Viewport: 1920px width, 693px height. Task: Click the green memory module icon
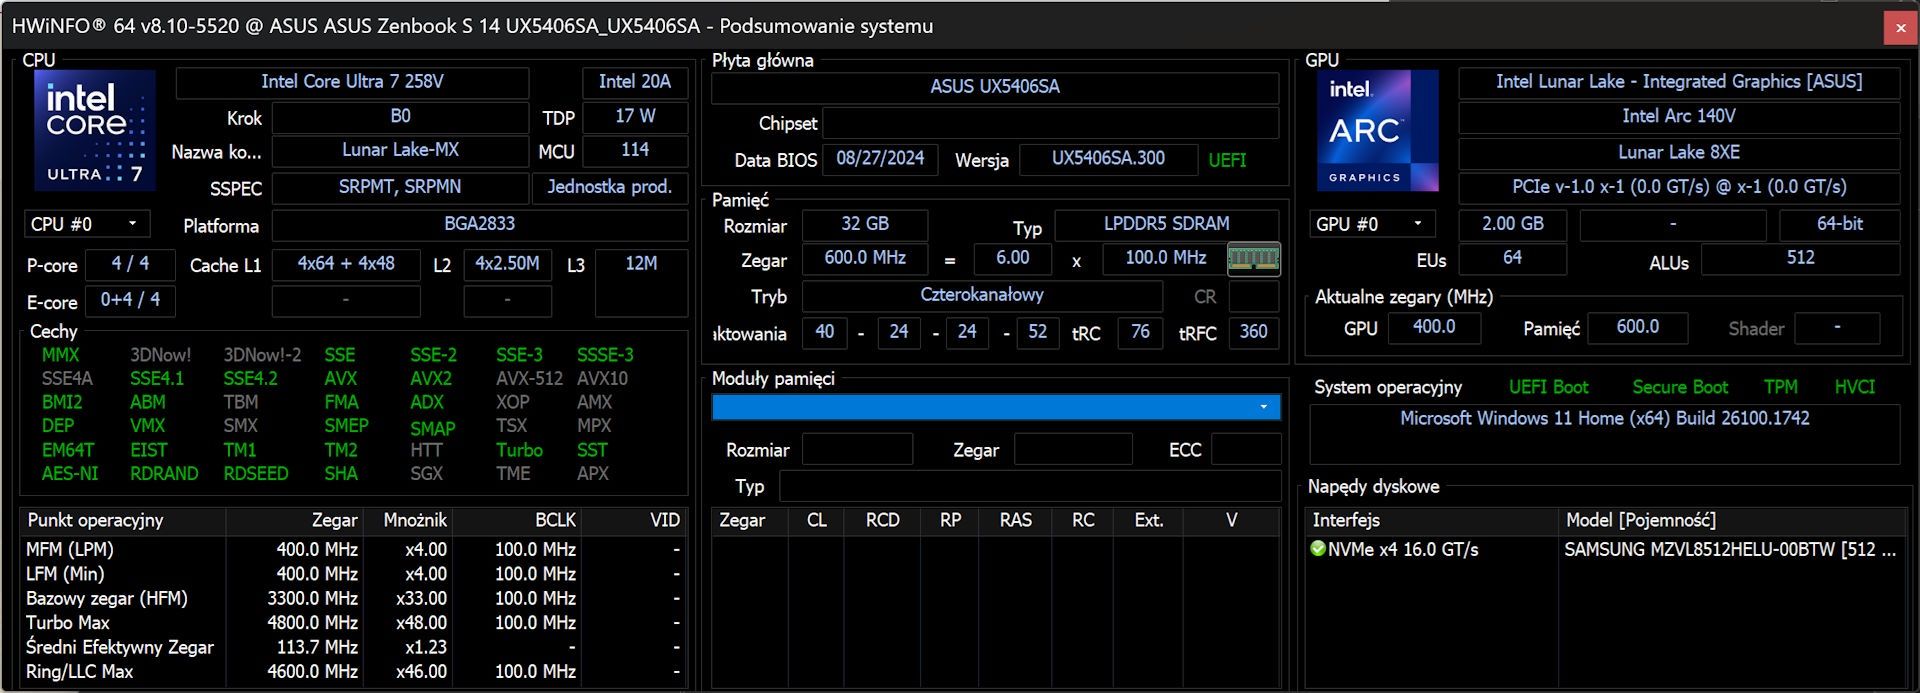1253,259
